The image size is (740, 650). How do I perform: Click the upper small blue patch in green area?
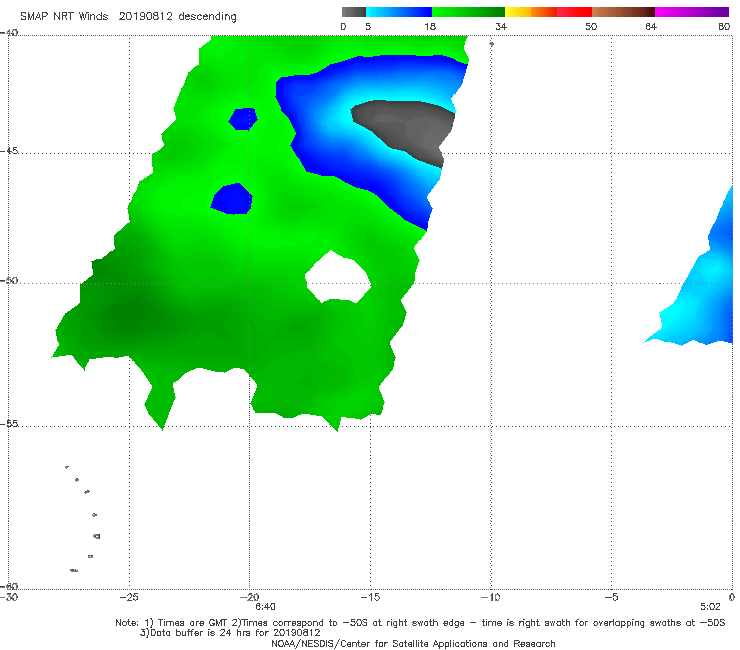coord(243,119)
